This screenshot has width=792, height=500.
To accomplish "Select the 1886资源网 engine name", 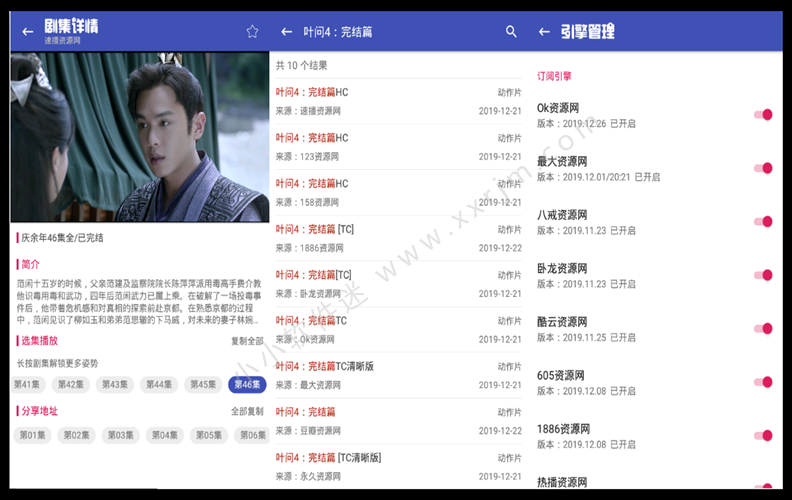I will (564, 429).
